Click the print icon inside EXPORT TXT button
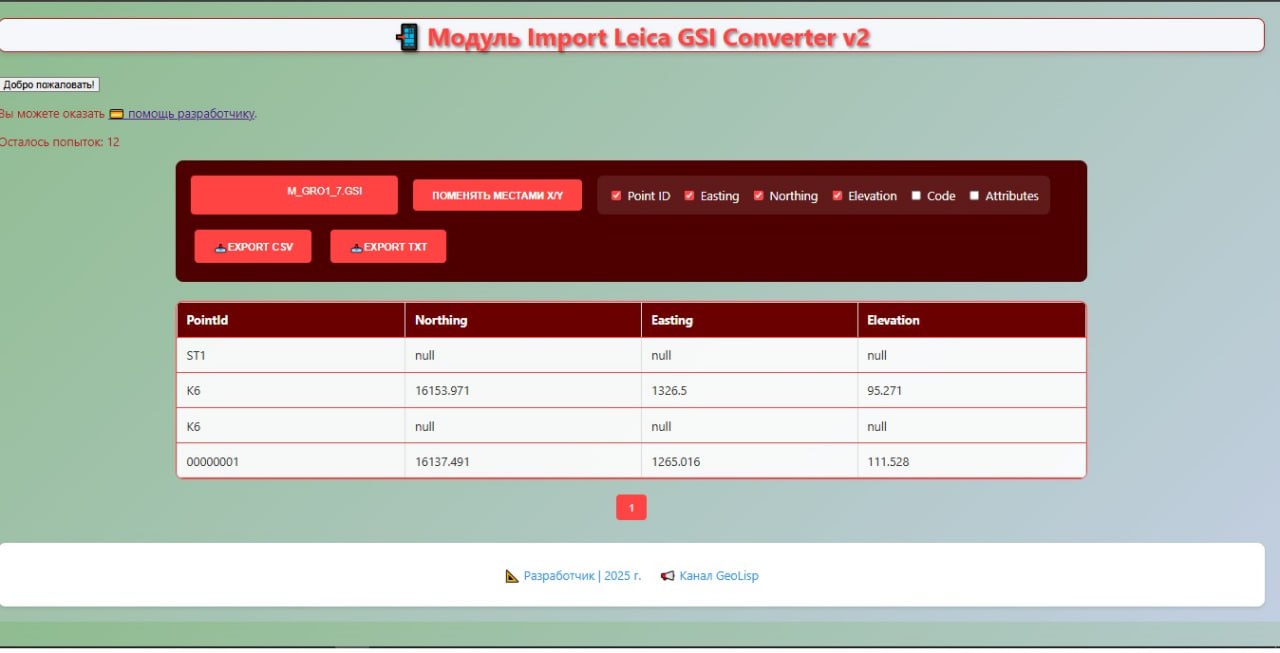 click(357, 246)
